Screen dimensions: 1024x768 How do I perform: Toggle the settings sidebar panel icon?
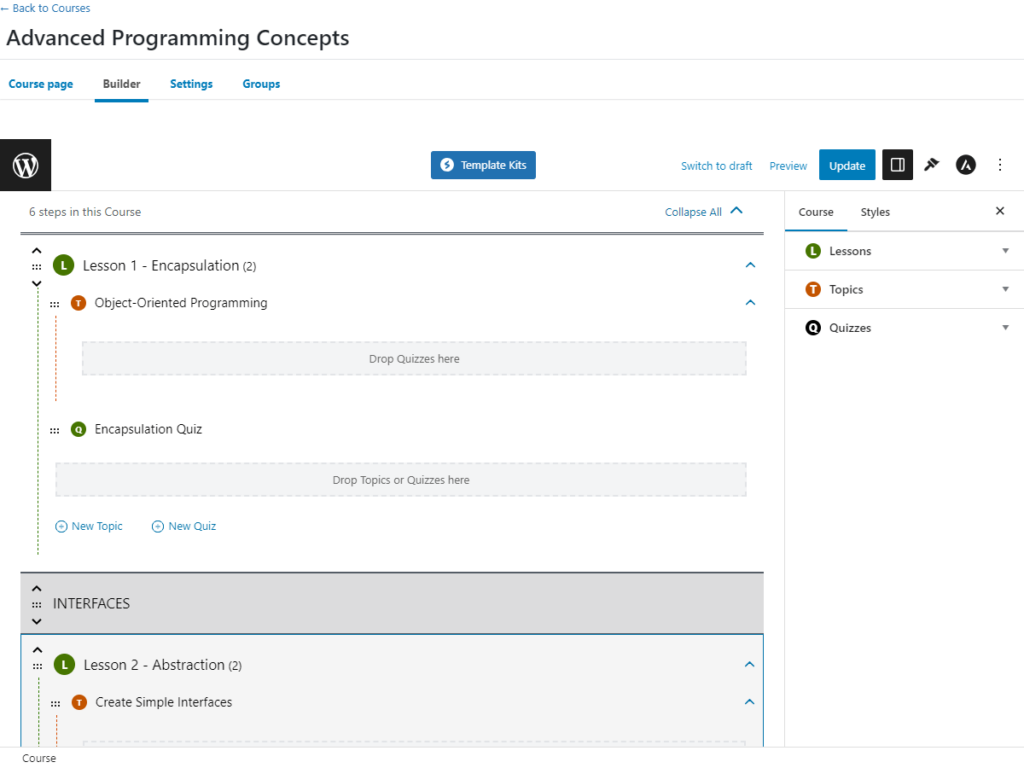click(x=896, y=165)
